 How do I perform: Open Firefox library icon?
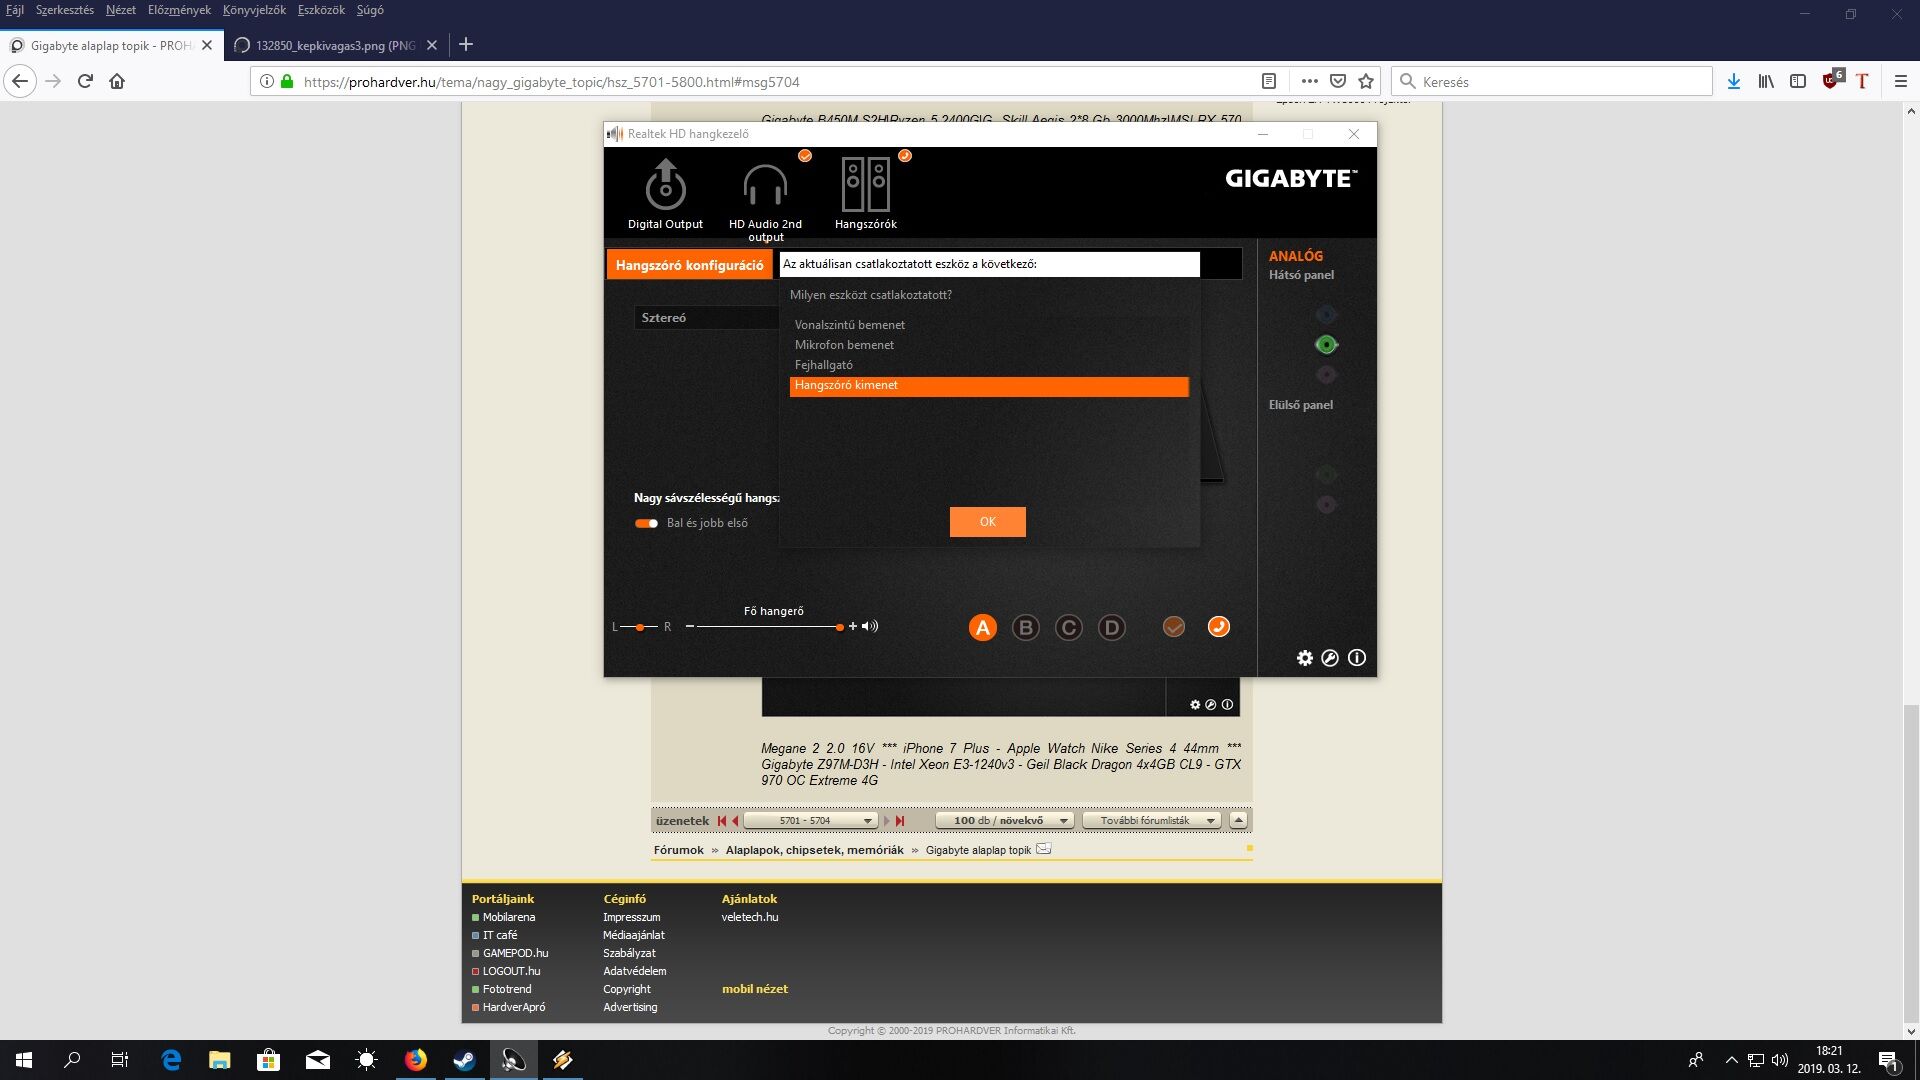click(1766, 82)
